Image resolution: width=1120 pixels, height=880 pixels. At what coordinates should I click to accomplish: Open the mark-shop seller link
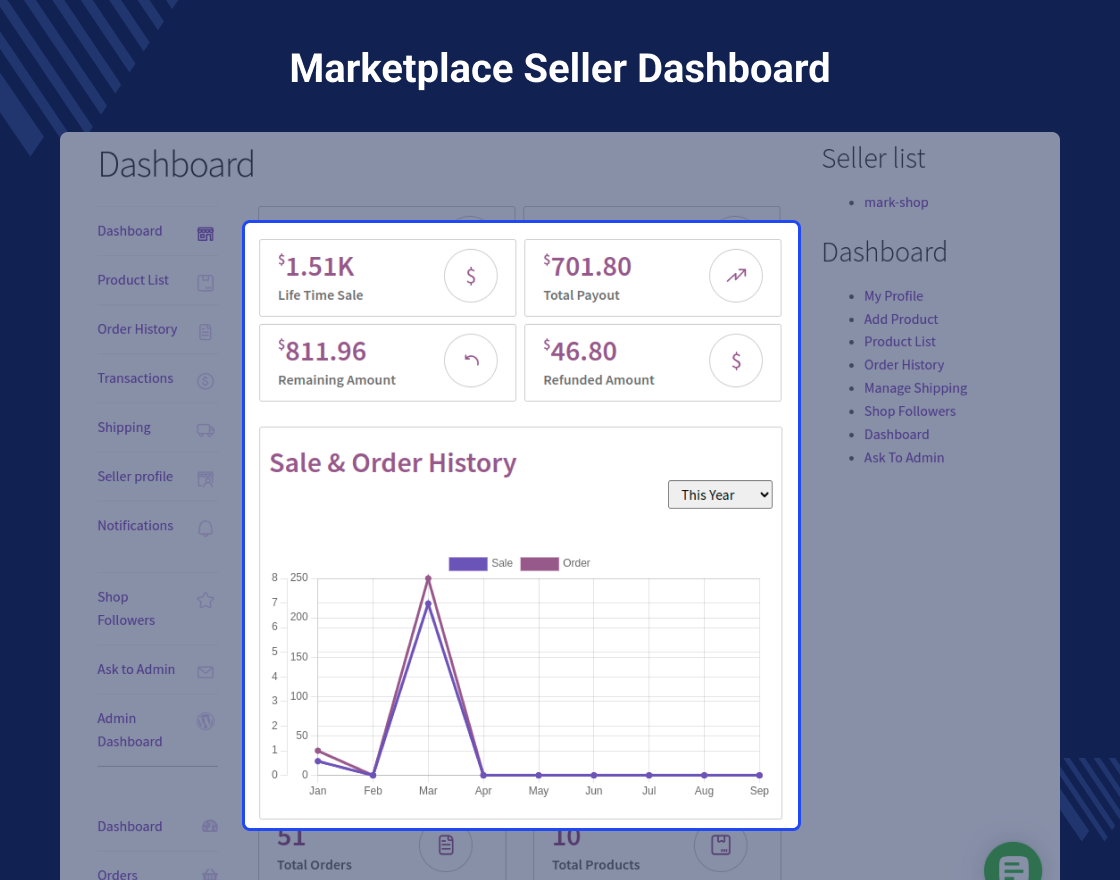click(896, 202)
